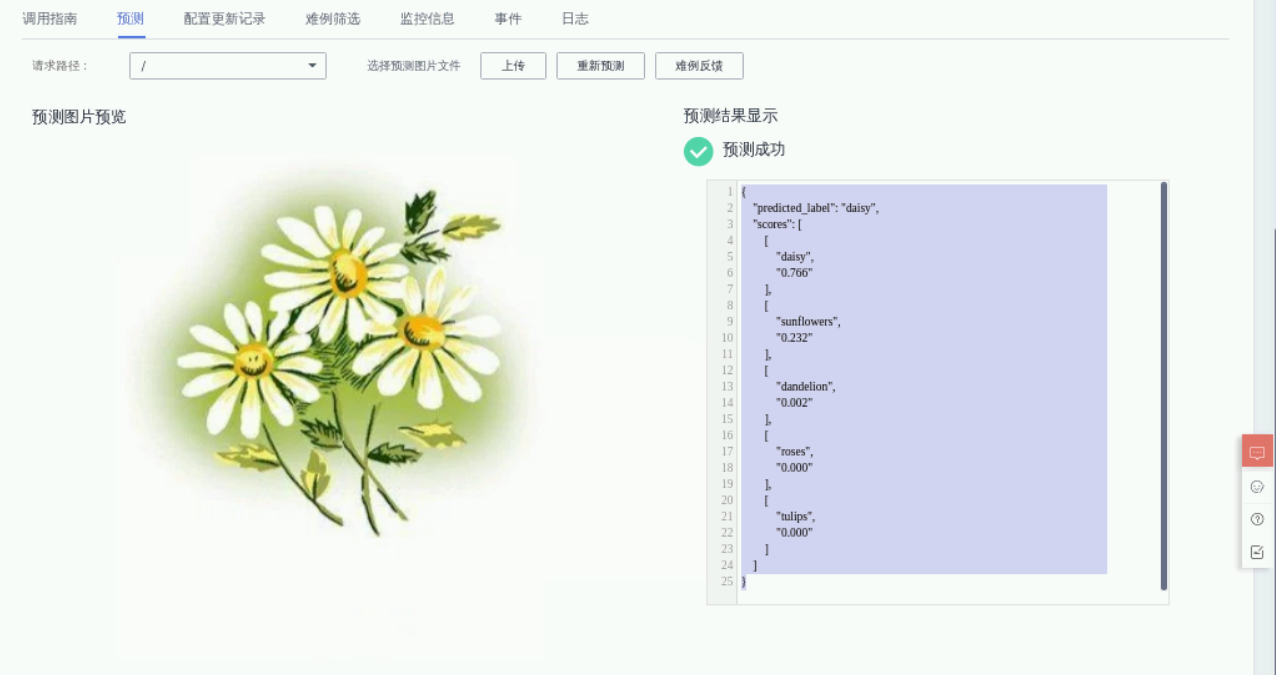Image resolution: width=1276 pixels, height=675 pixels.
Task: Click the smiley face feedback icon
Action: click(x=1257, y=486)
